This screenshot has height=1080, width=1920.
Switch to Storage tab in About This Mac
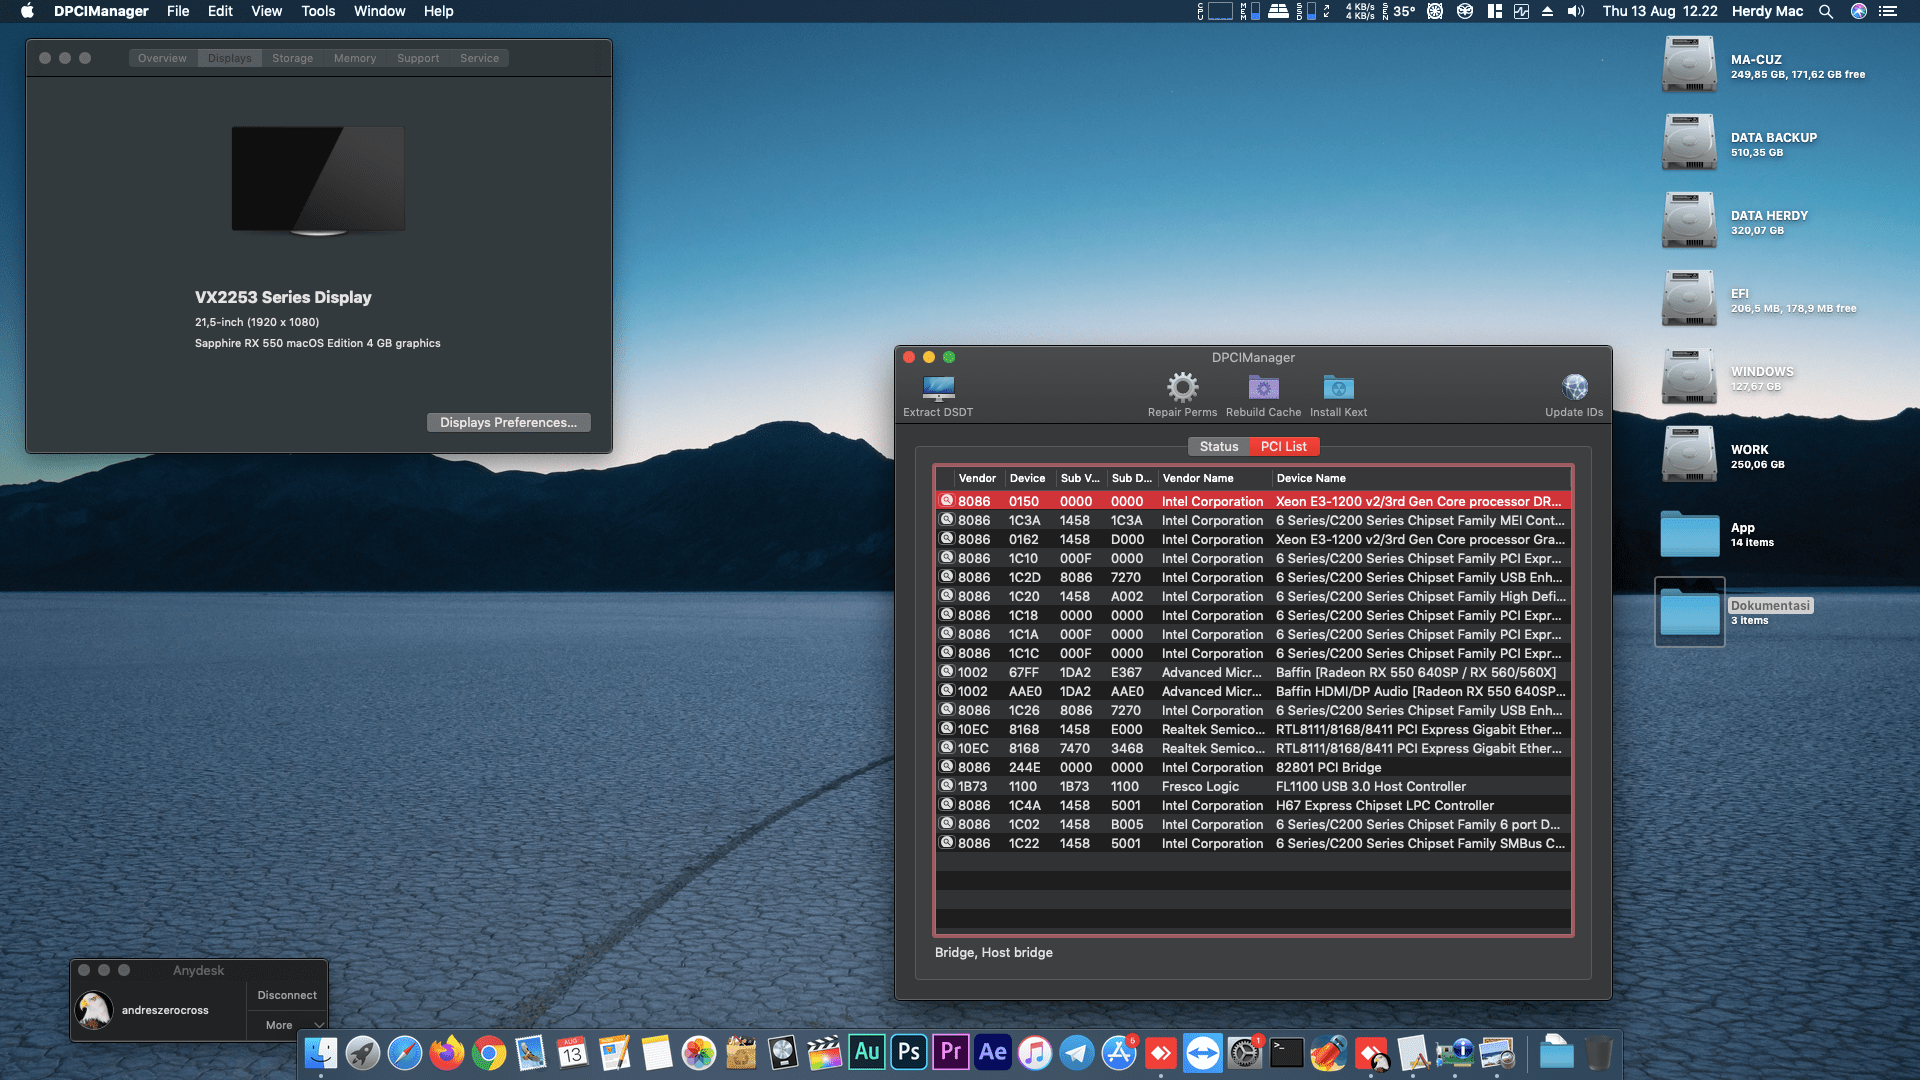[292, 58]
